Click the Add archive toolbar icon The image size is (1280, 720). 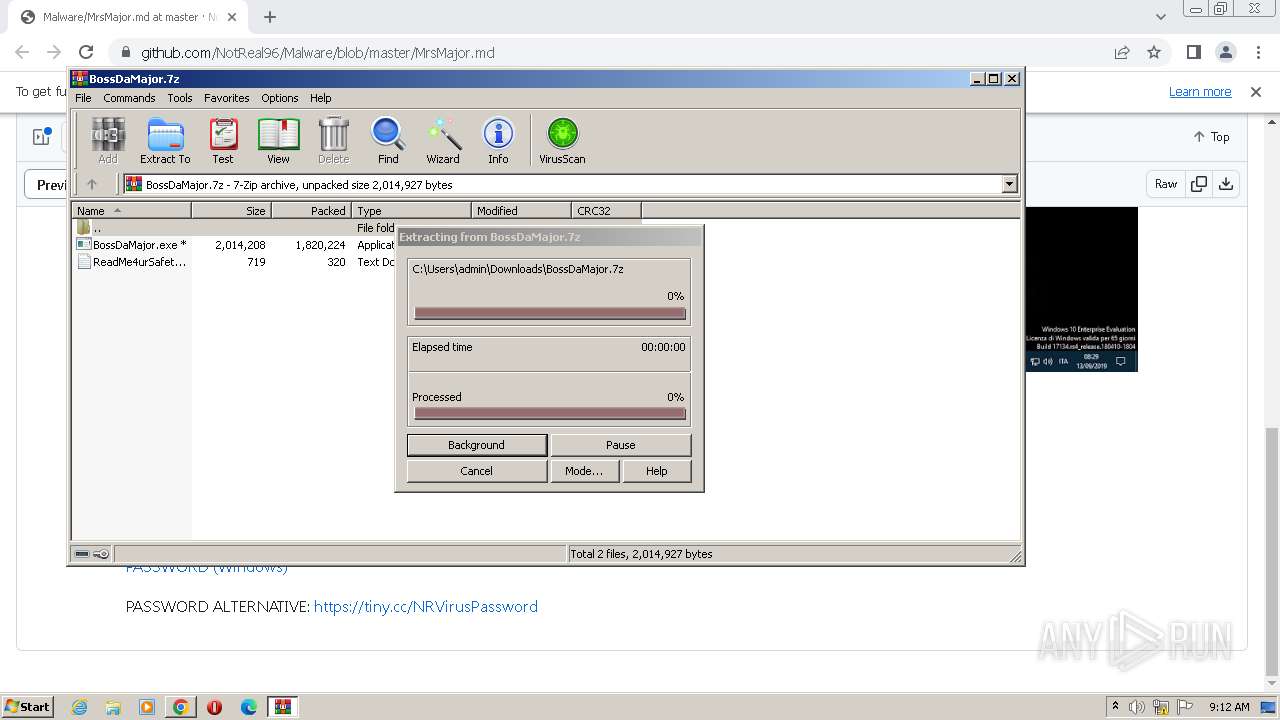pyautogui.click(x=108, y=140)
